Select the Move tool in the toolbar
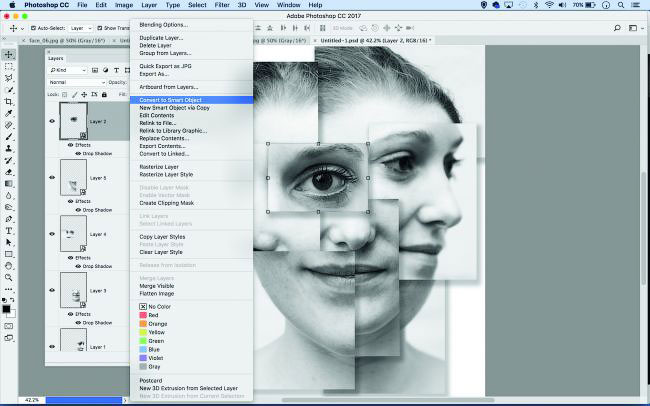This screenshot has width=650, height=406. coord(9,54)
